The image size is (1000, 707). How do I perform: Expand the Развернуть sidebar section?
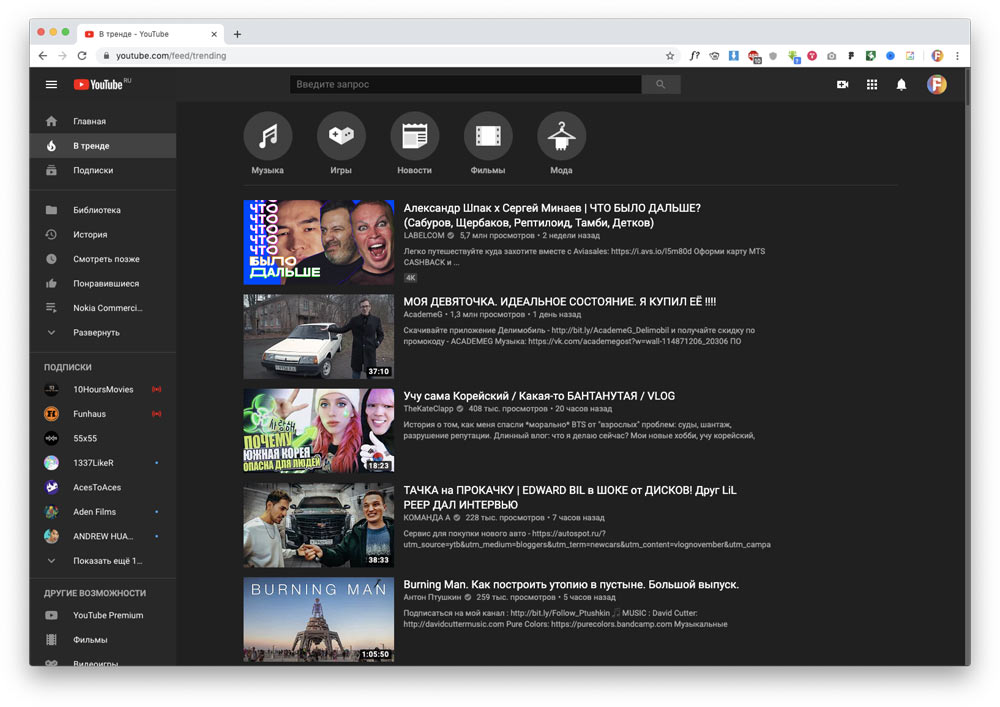(95, 332)
